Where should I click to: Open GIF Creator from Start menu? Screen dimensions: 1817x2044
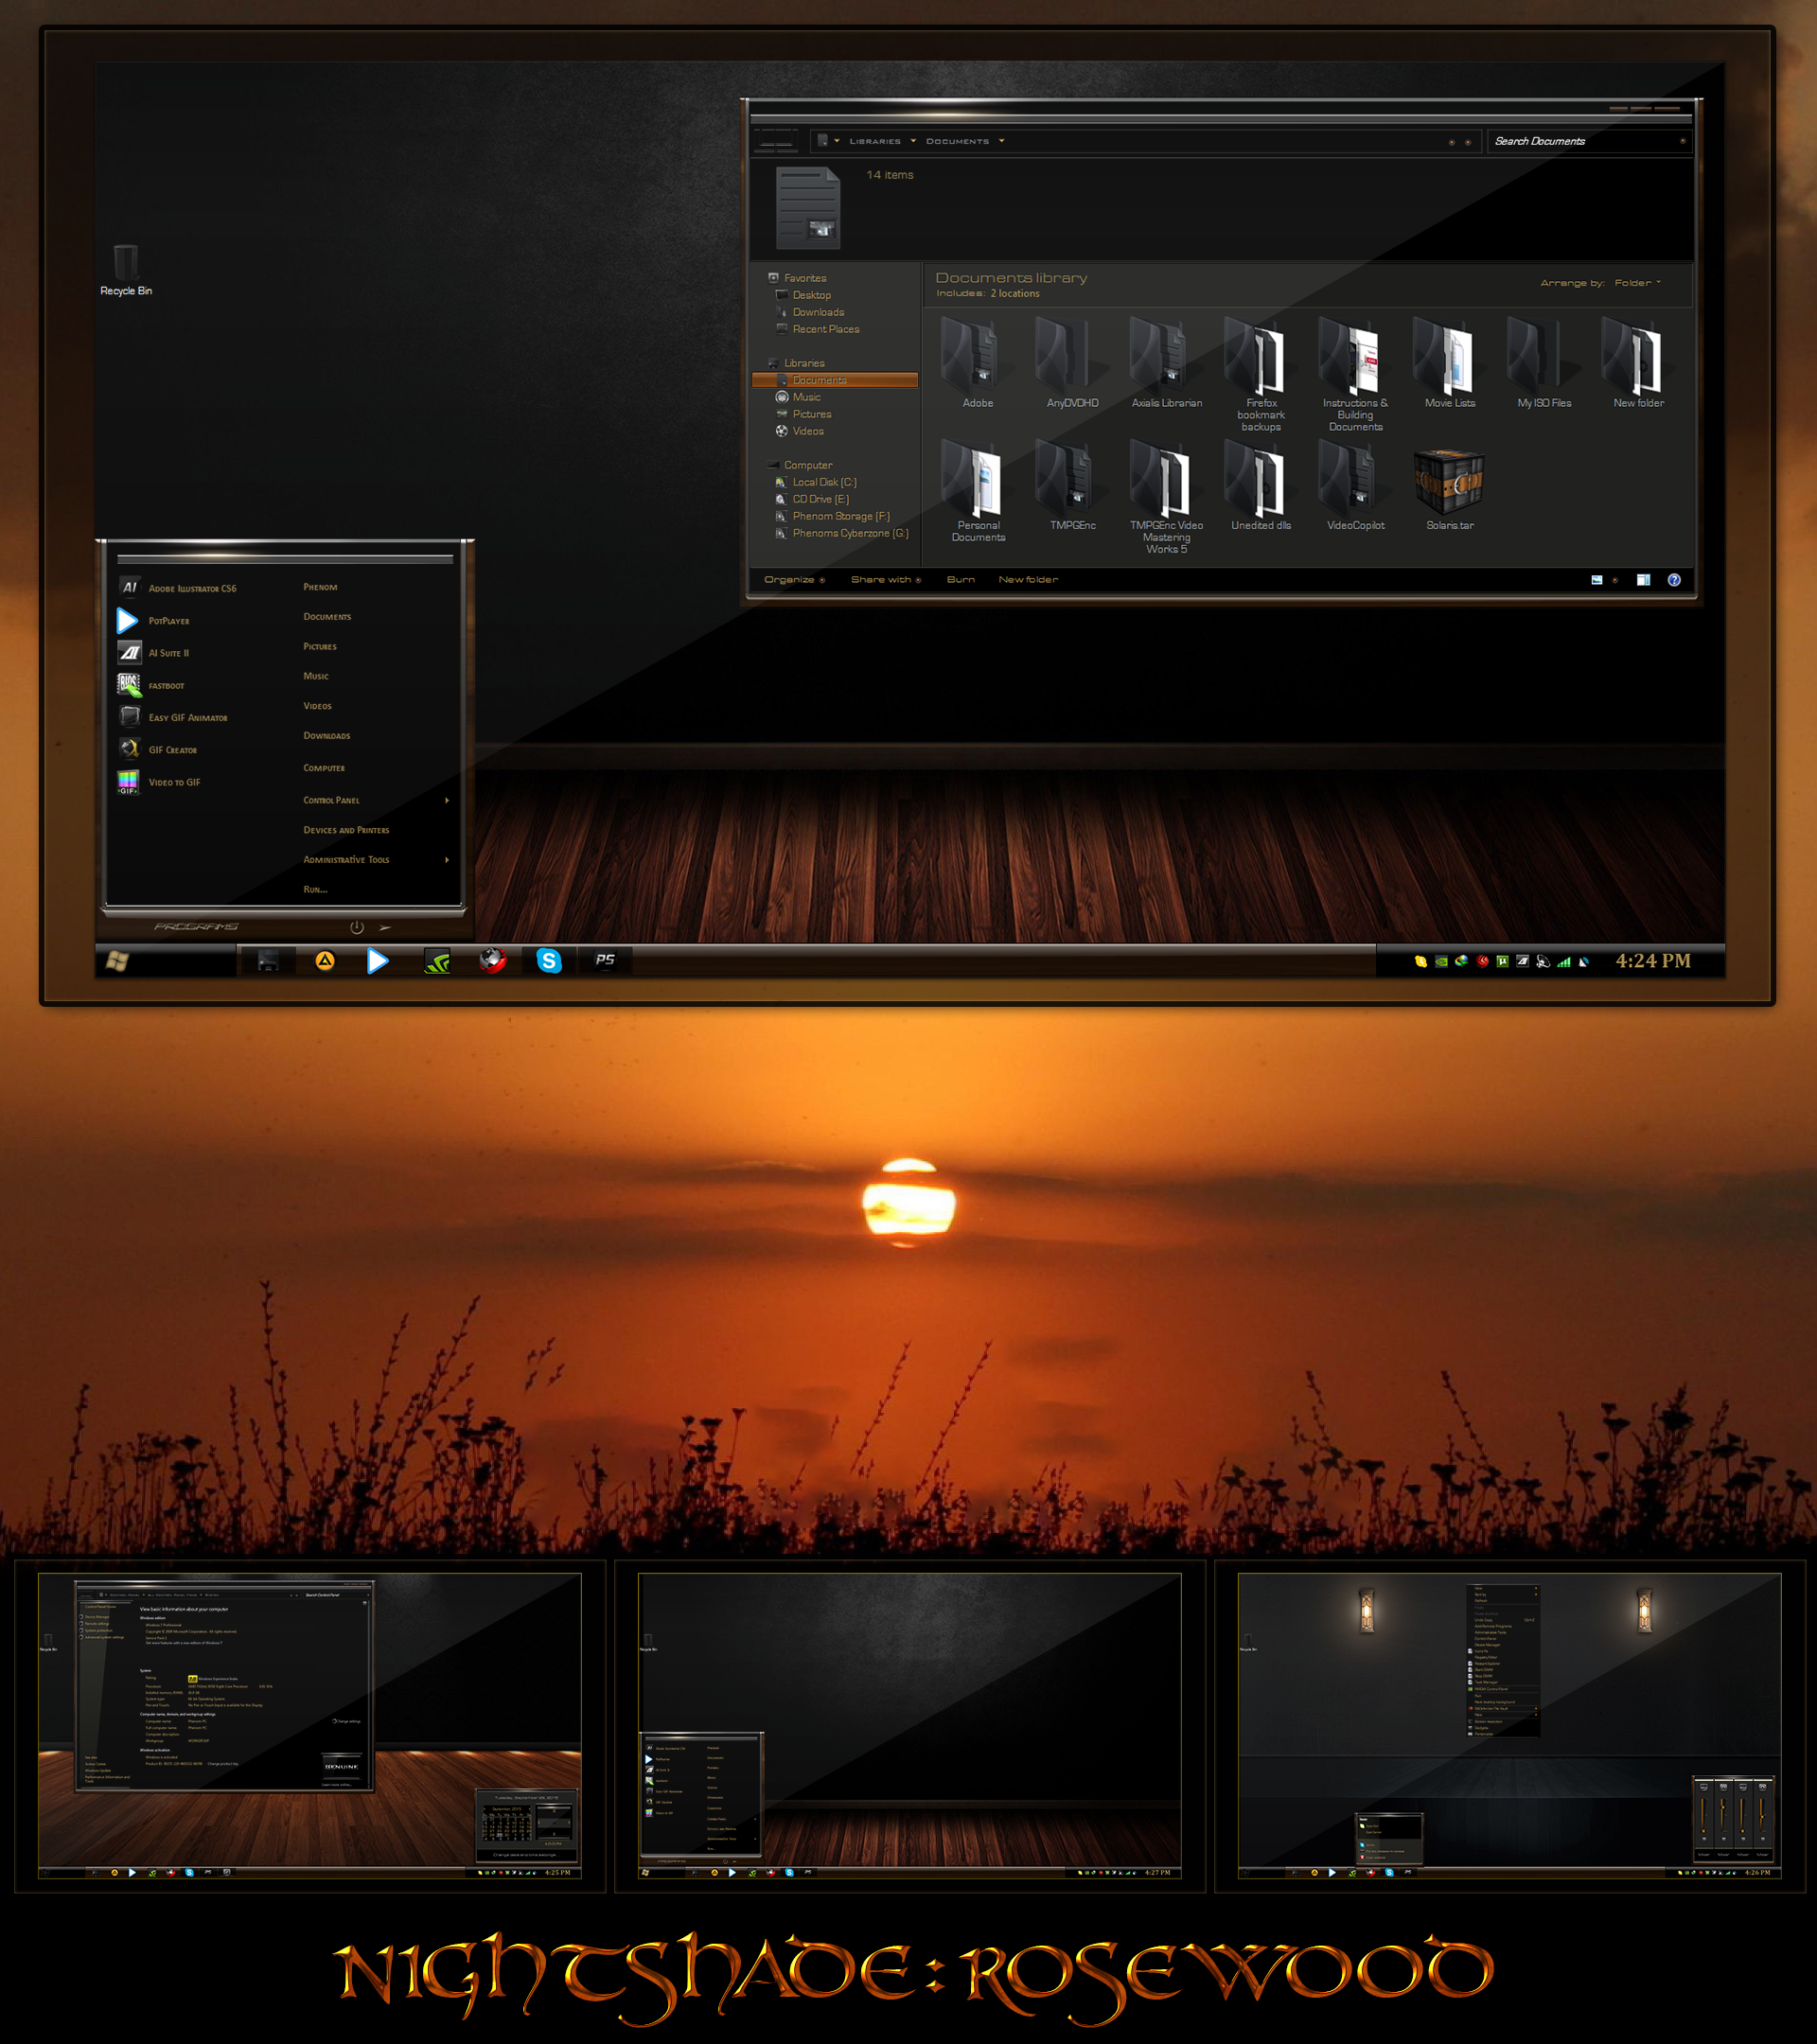tap(158, 749)
